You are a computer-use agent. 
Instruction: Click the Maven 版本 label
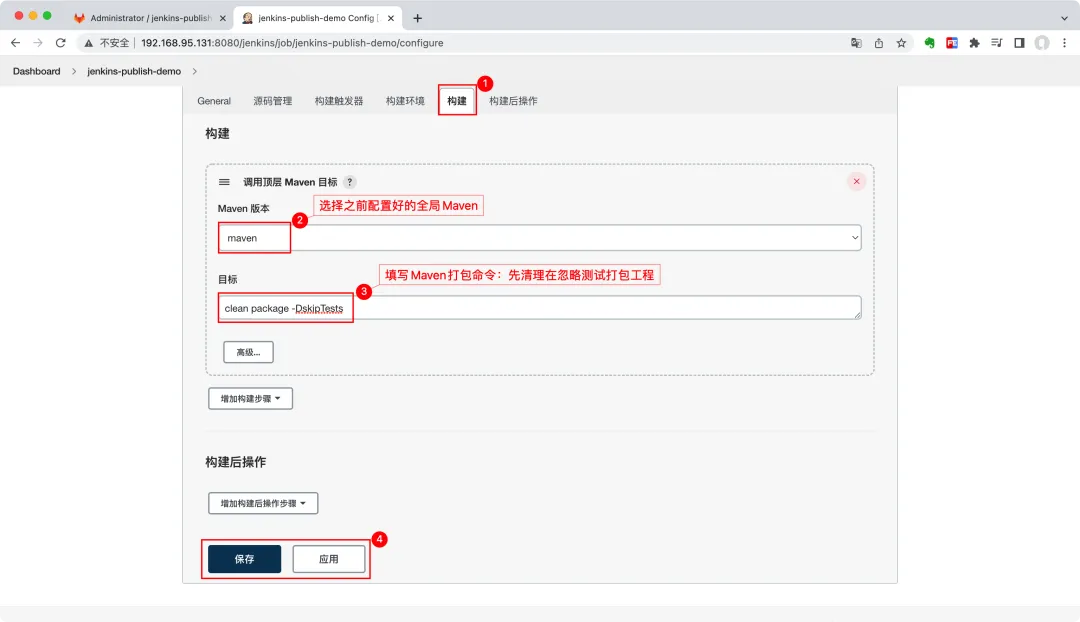[x=244, y=208]
